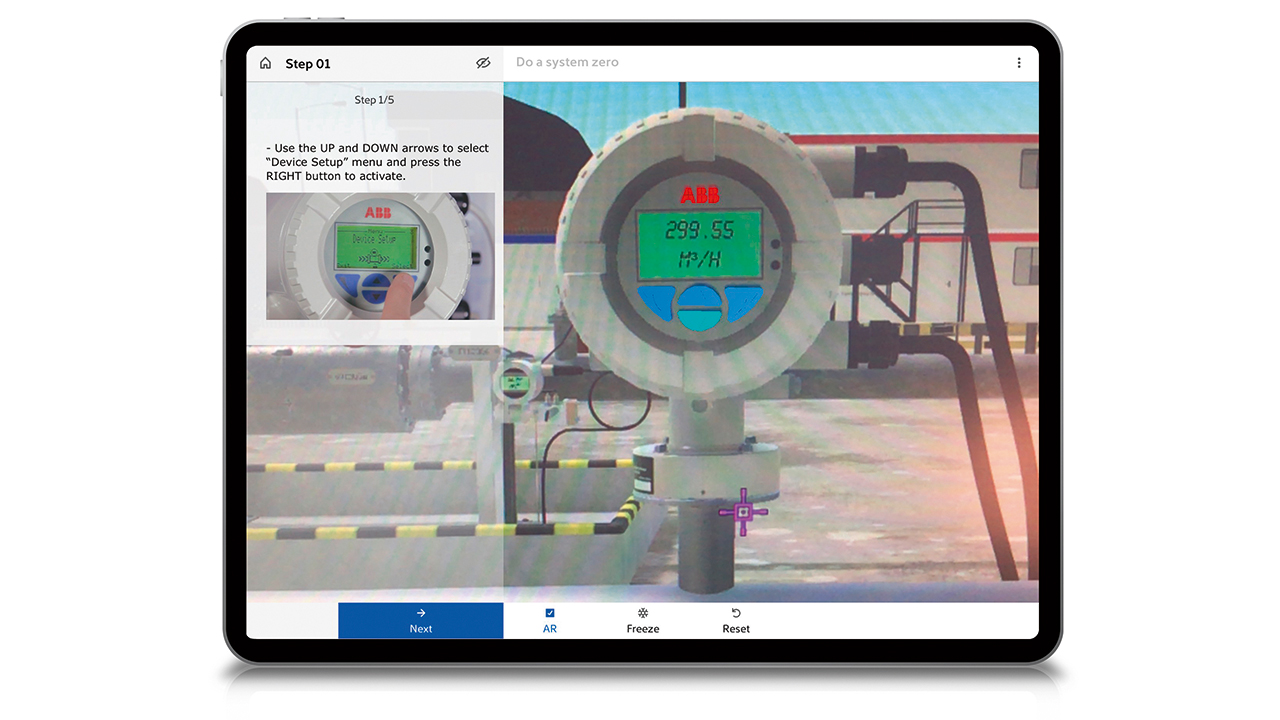Go to the home screen via house icon
The width and height of the screenshot is (1280, 720).
point(265,63)
